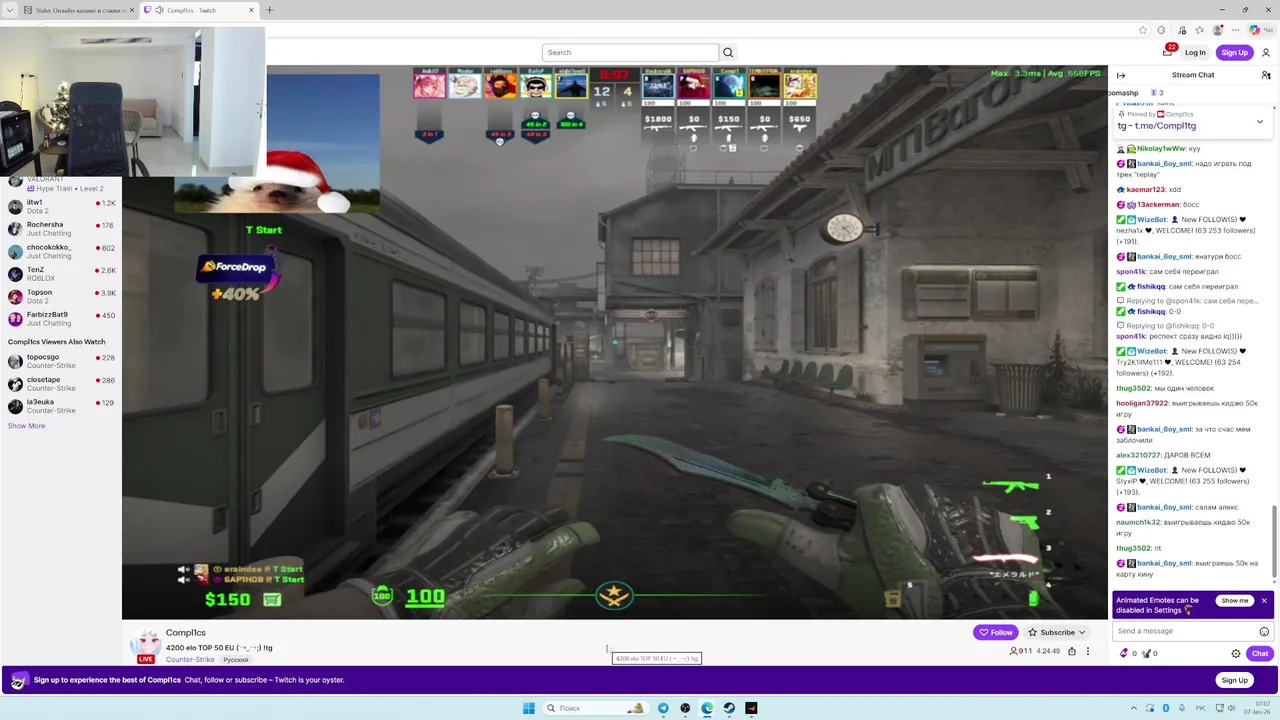Open Rochersha Just Chatting channel
The height and width of the screenshot is (720, 1280).
61,229
